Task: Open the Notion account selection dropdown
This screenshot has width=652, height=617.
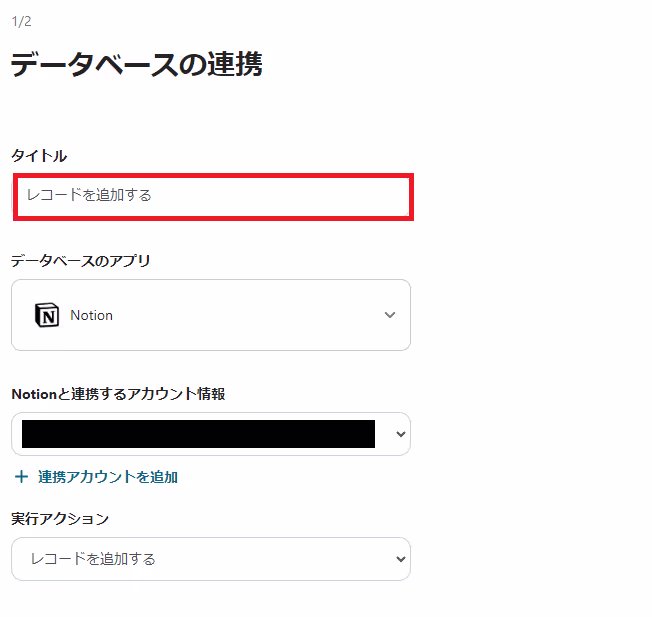Action: (x=211, y=434)
